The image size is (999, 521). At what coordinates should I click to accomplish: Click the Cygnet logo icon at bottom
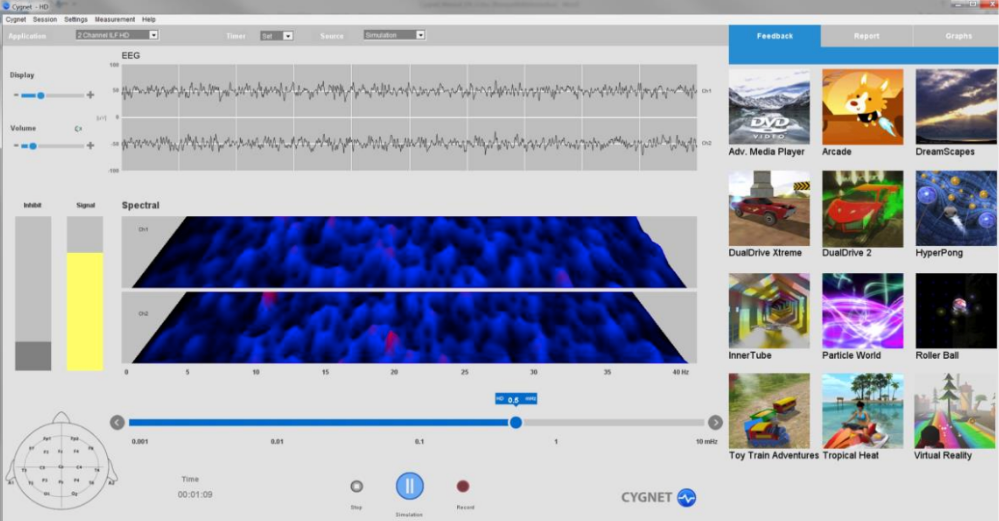pyautogui.click(x=686, y=497)
